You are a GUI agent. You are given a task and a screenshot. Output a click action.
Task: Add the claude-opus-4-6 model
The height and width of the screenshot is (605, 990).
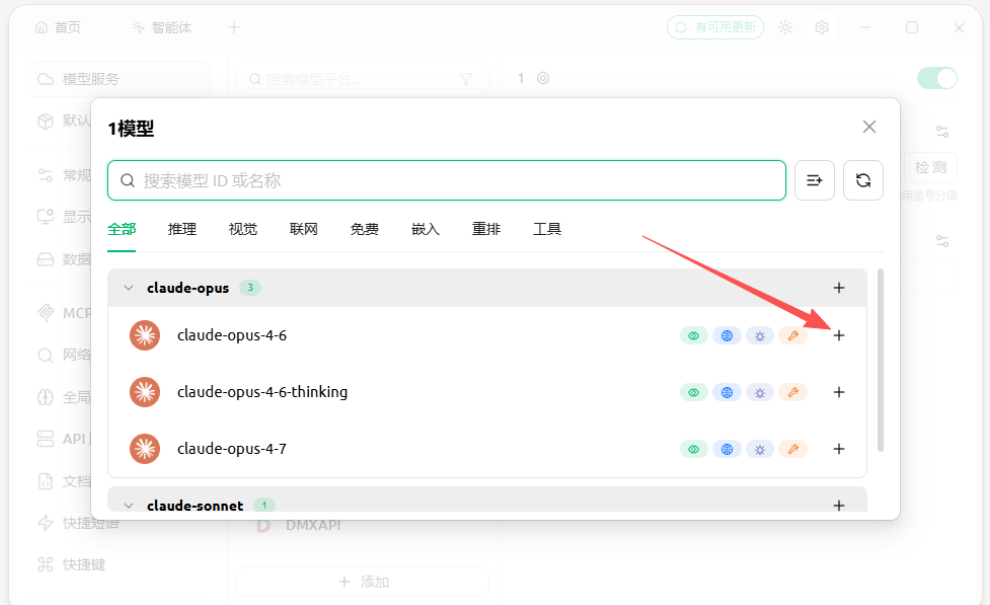point(838,335)
